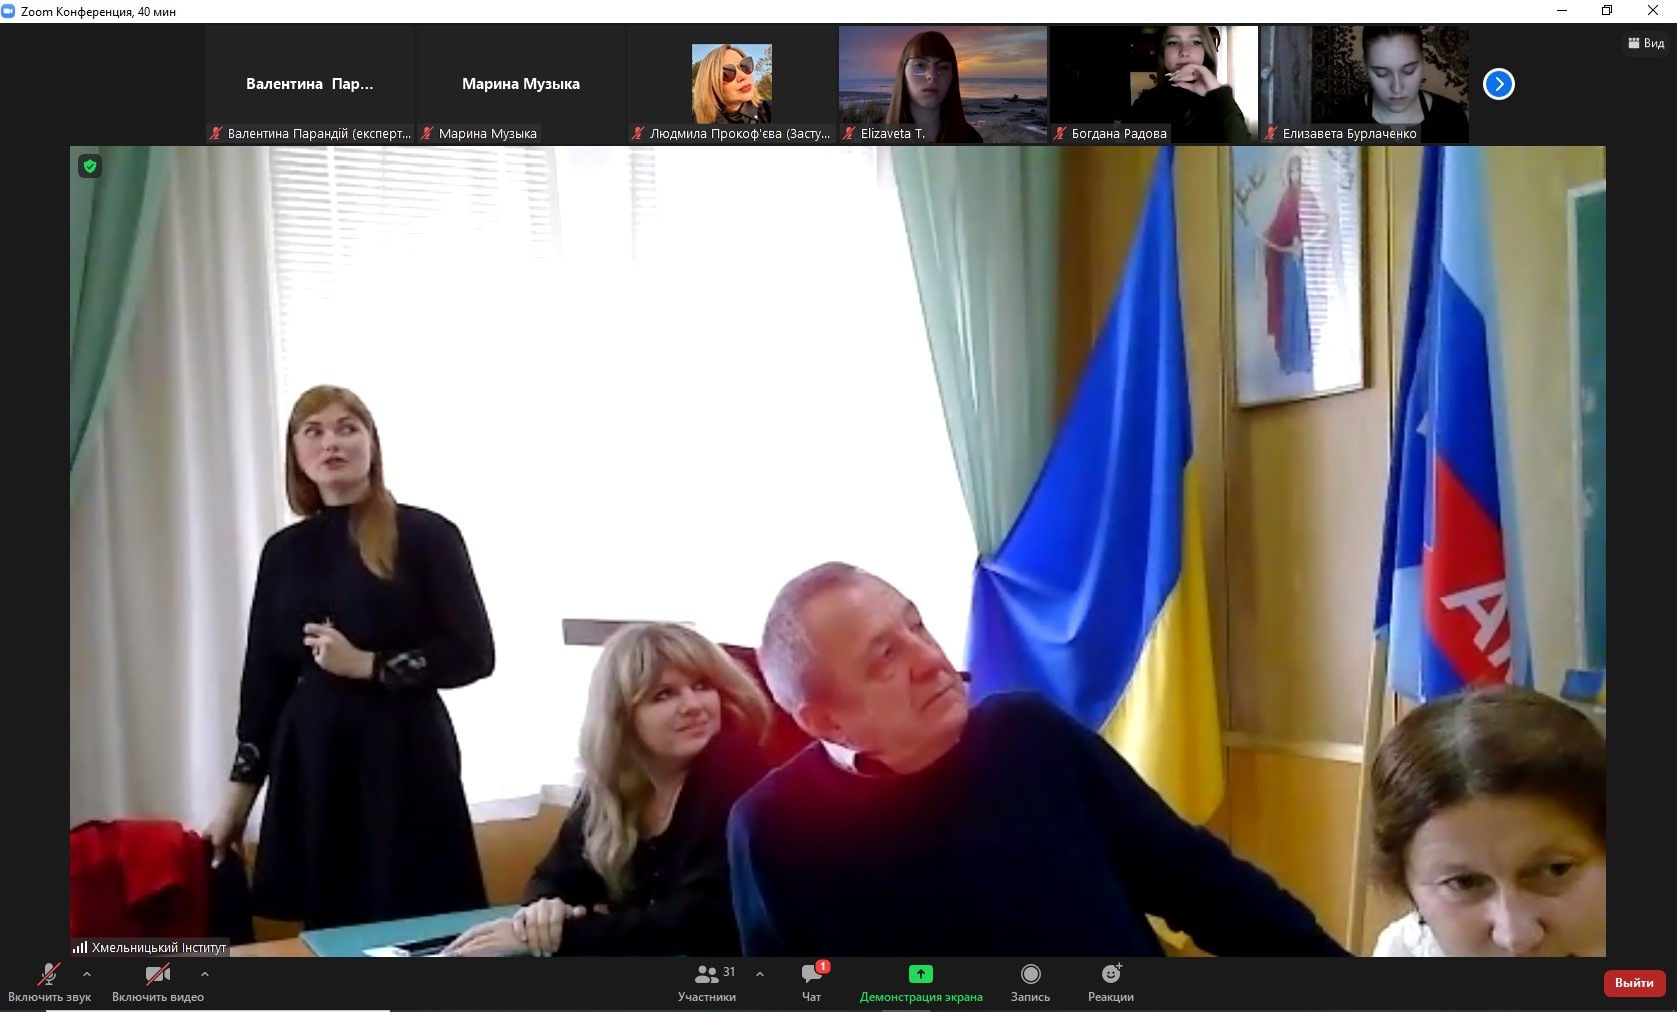Click muted mic icon for Марина Музыка

427,133
